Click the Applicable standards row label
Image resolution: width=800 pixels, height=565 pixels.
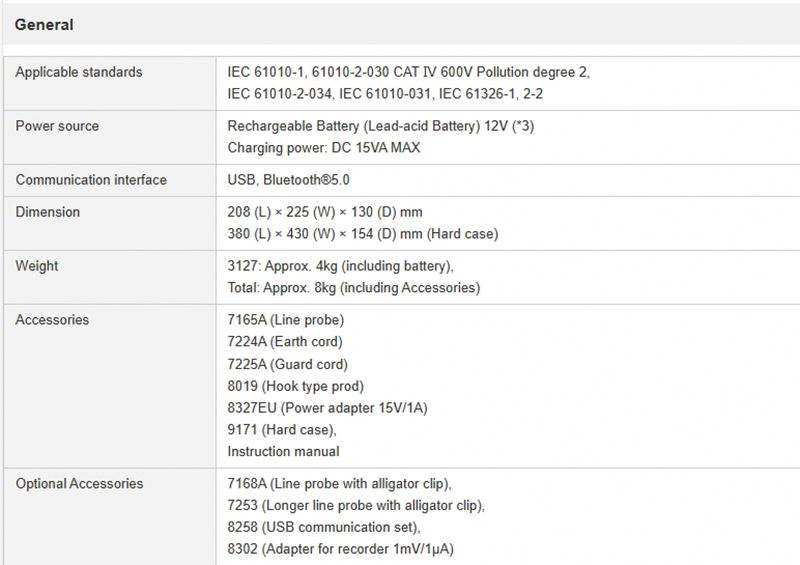coord(79,72)
